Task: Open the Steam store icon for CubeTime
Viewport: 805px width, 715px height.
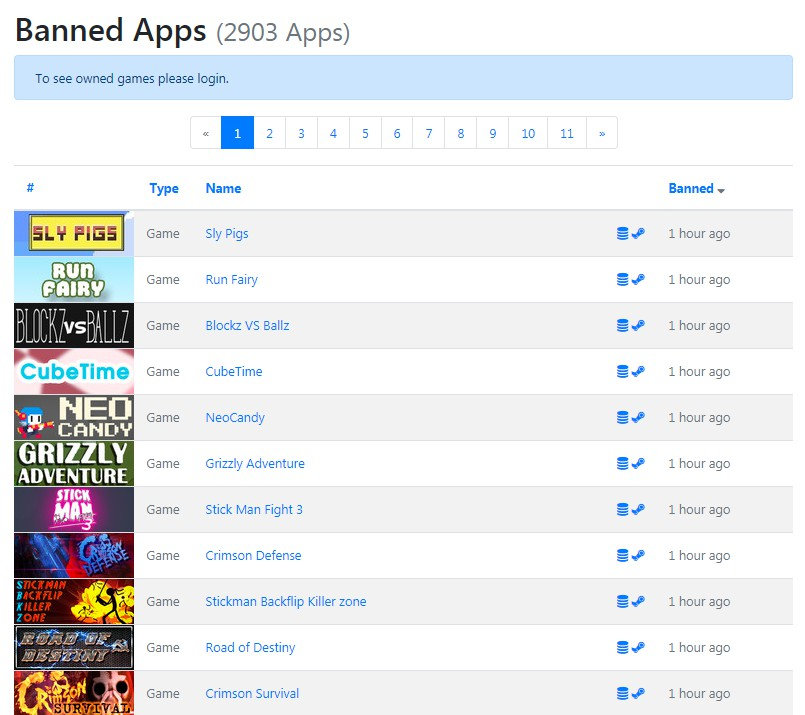Action: pos(638,372)
